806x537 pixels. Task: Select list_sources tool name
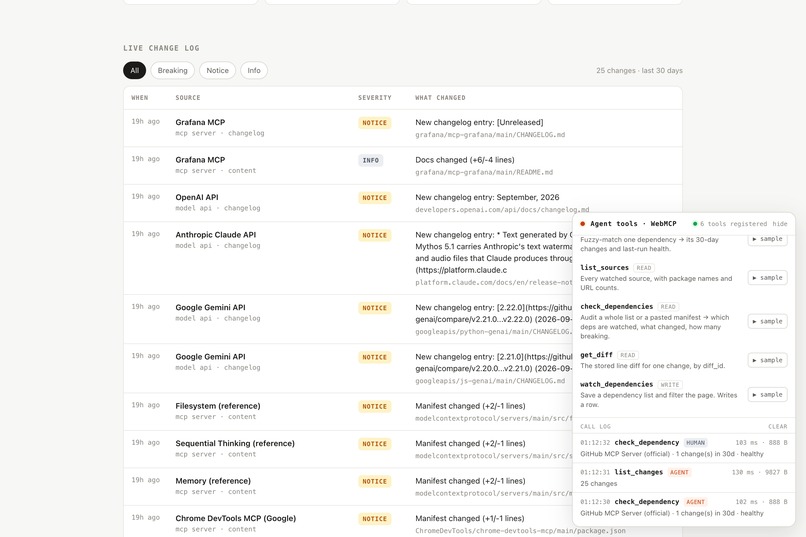click(x=604, y=268)
